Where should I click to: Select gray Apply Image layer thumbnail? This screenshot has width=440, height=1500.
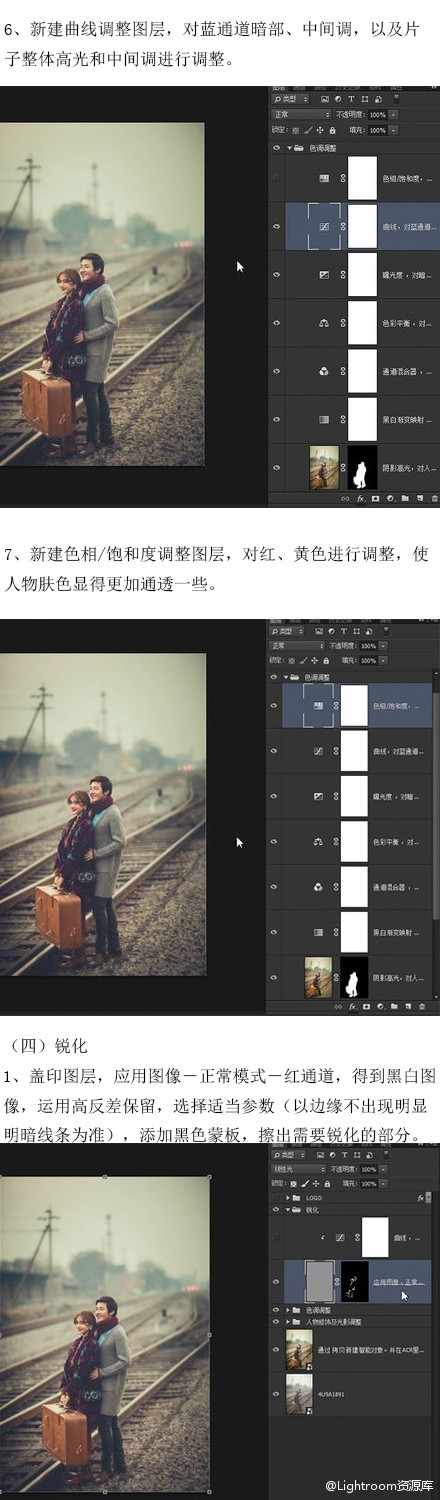click(320, 1281)
